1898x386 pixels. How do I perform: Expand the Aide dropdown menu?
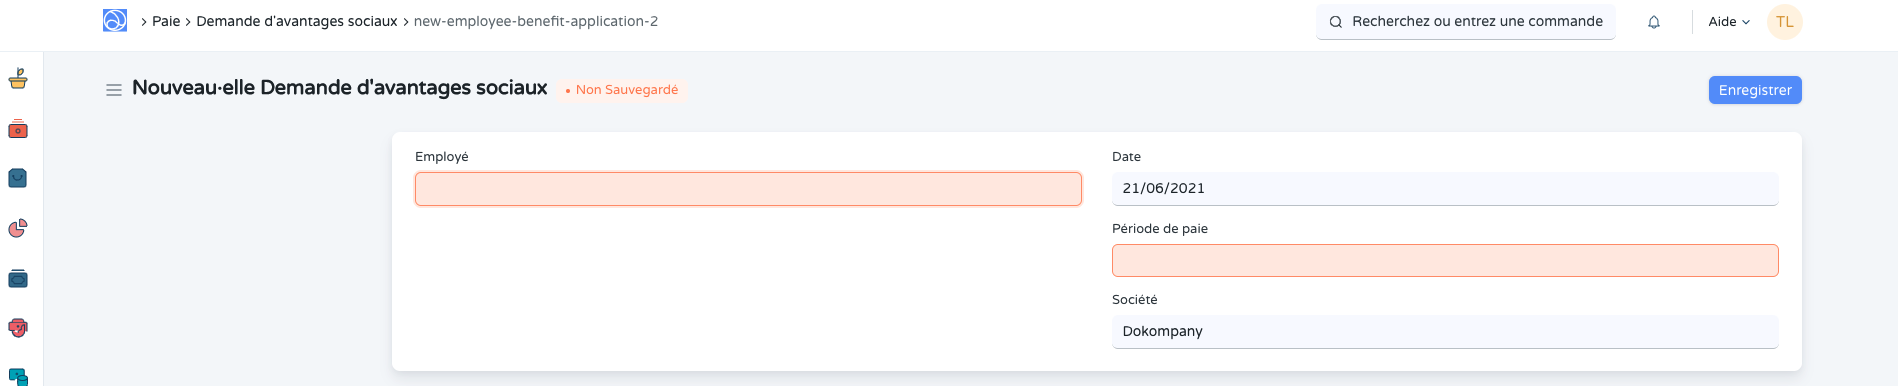(x=1729, y=22)
